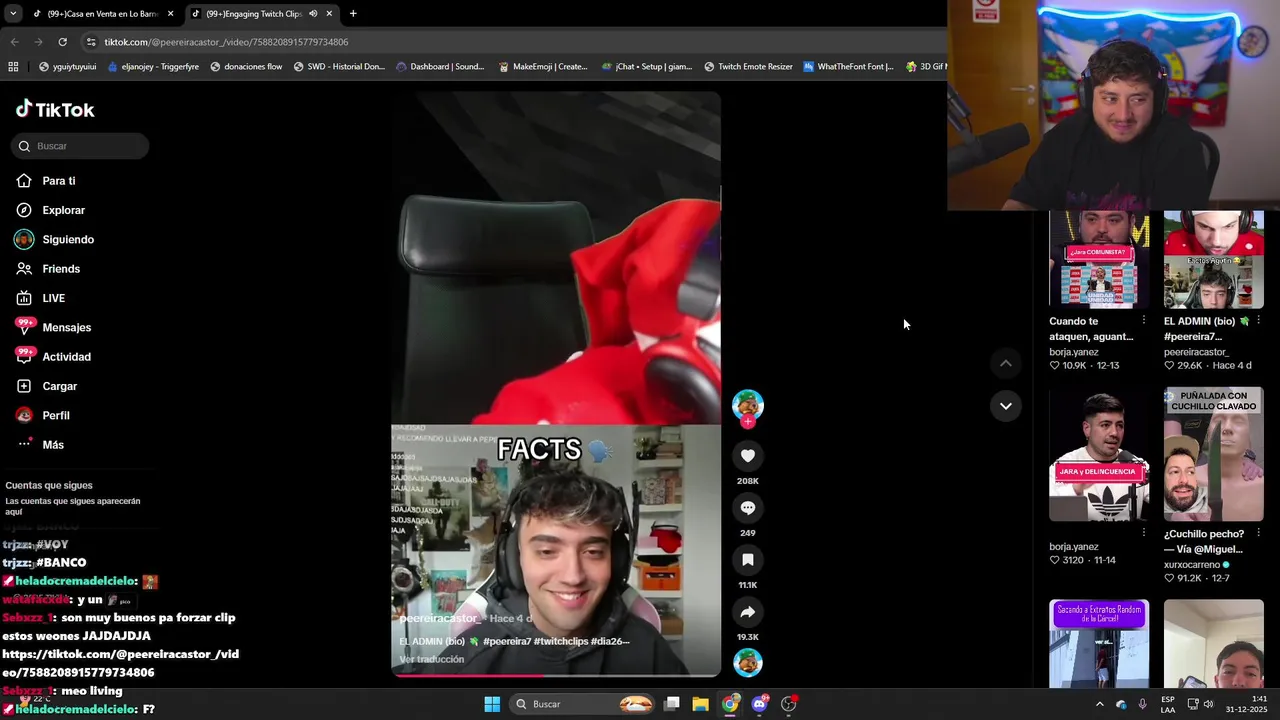The width and height of the screenshot is (1280, 720).
Task: Open comments via speech bubble icon
Action: click(x=747, y=508)
